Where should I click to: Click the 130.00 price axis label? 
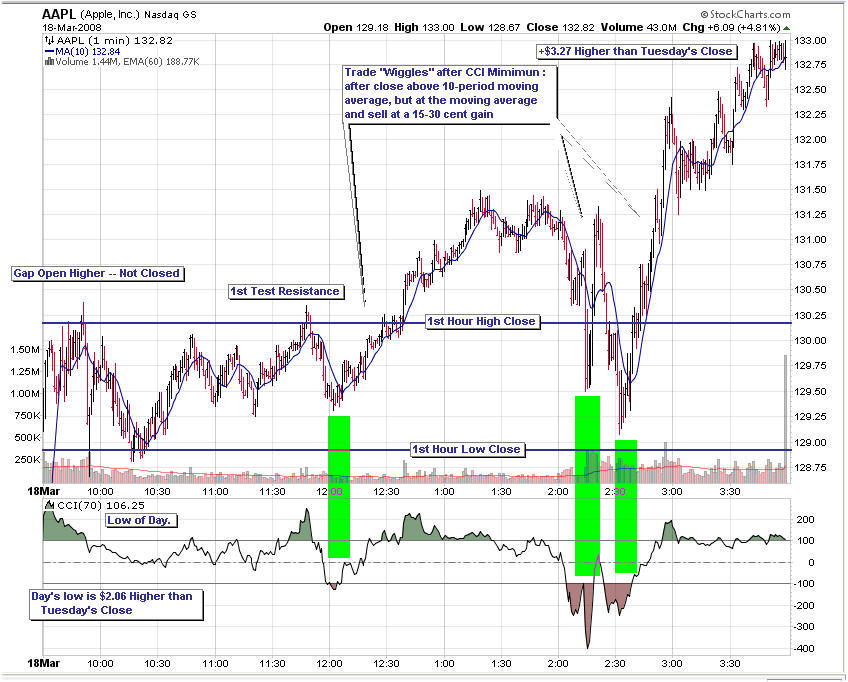click(x=810, y=341)
